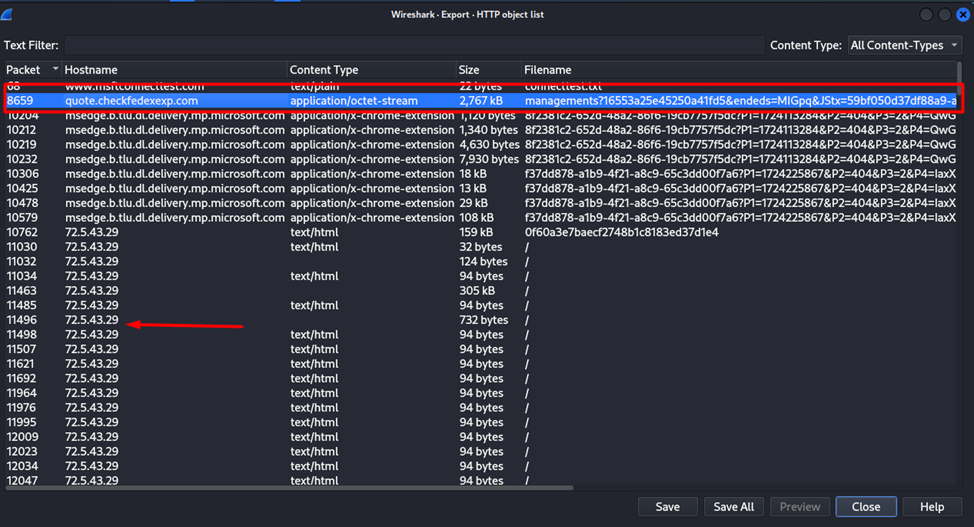Click the Save button

668,507
